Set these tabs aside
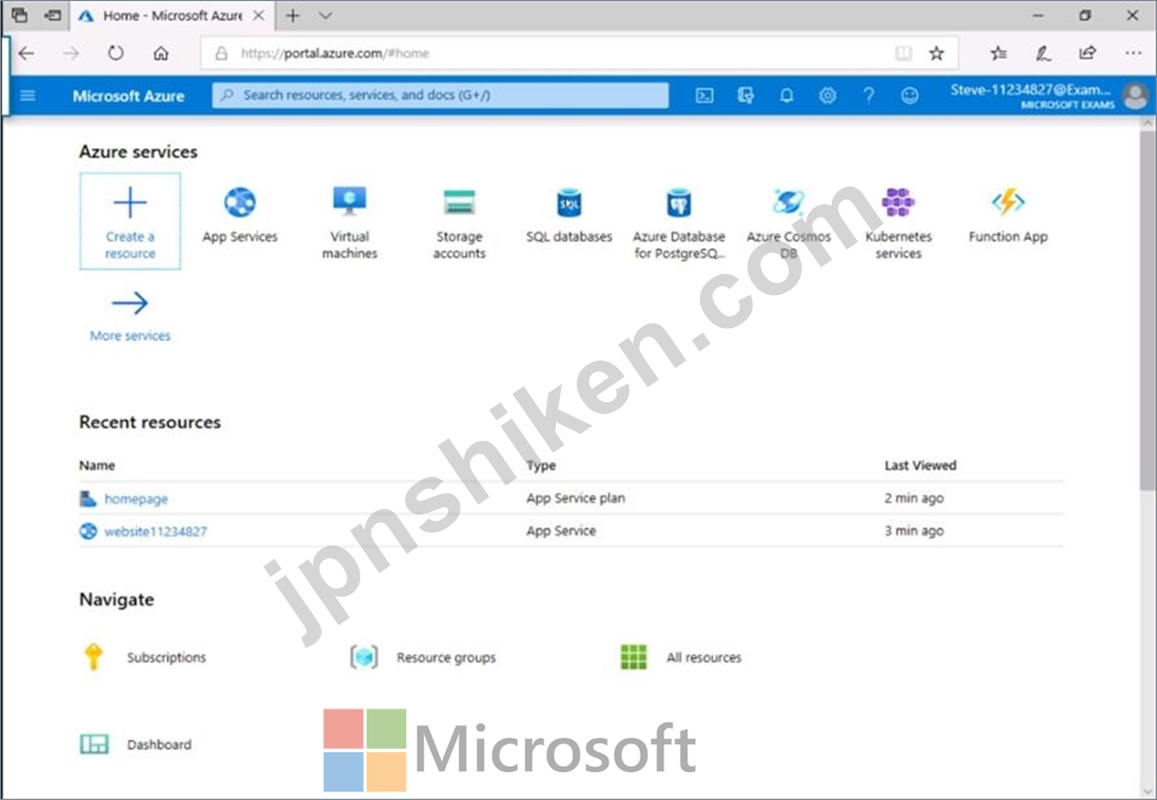The image size is (1157, 800). (x=52, y=15)
